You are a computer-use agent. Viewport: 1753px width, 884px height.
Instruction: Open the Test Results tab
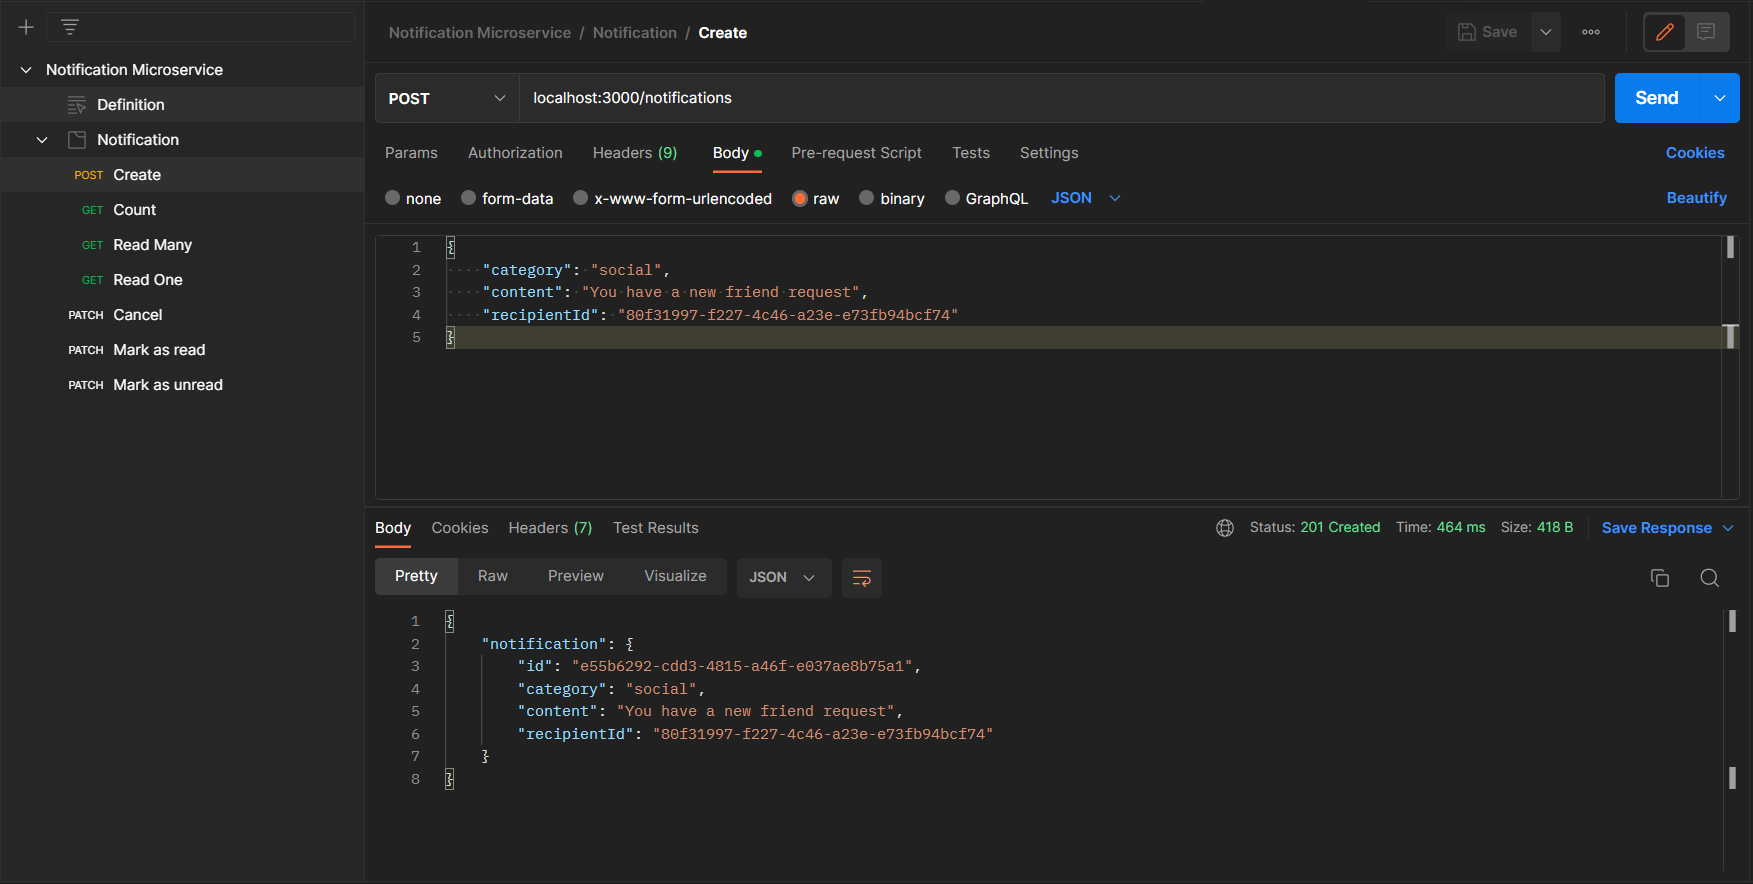click(x=656, y=528)
